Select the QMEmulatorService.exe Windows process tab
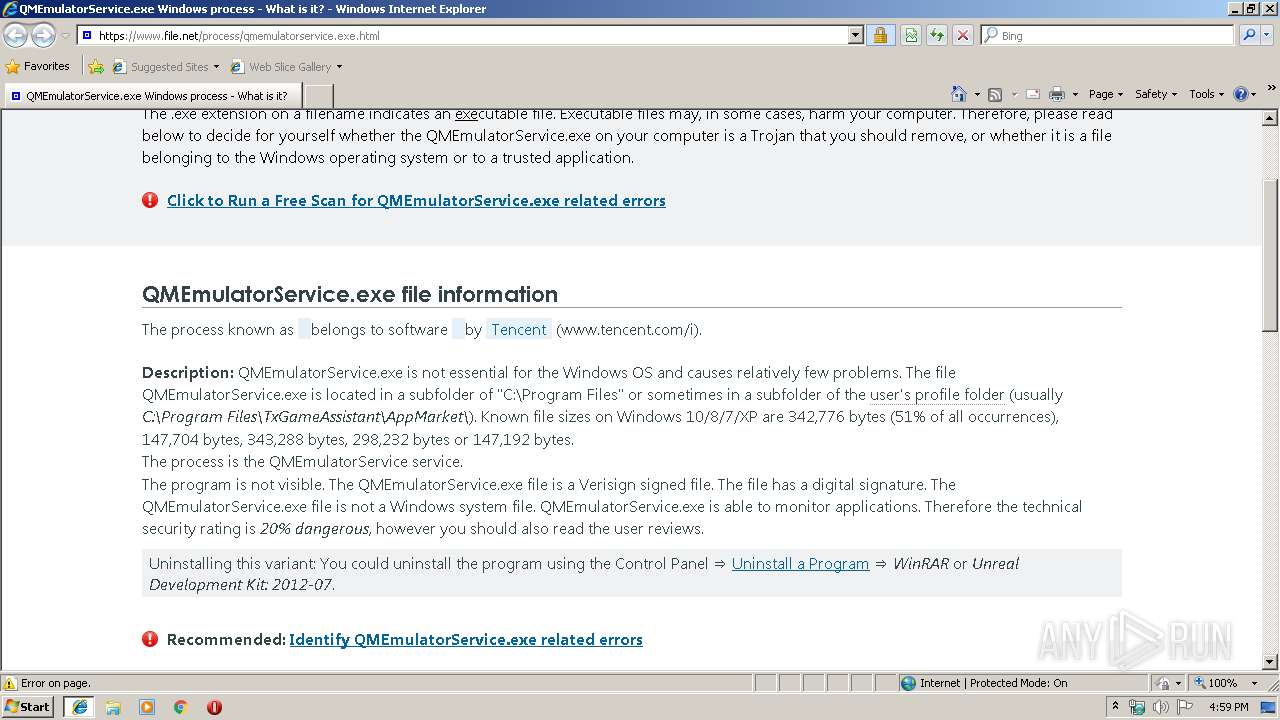Image resolution: width=1280 pixels, height=720 pixels. (x=155, y=95)
